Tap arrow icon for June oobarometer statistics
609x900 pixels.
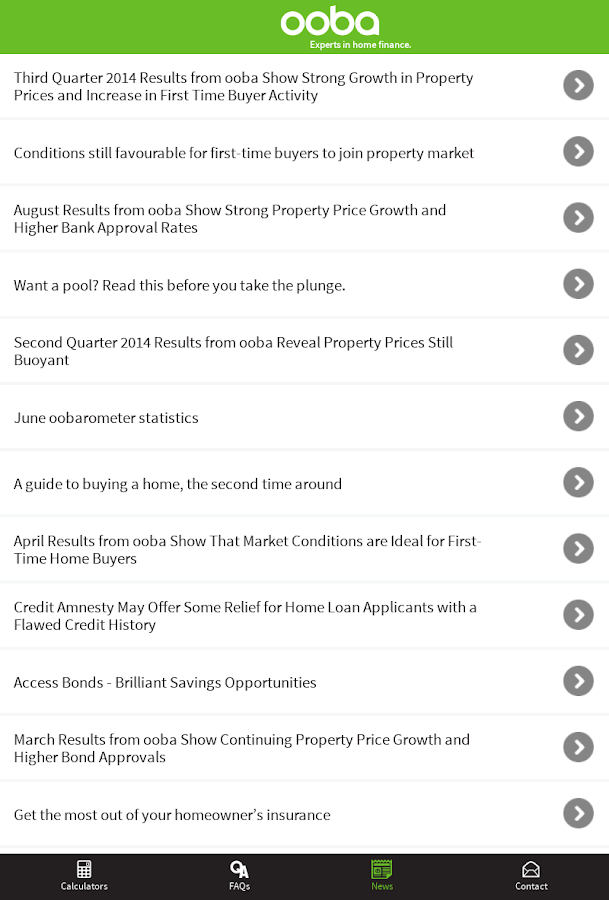(578, 417)
